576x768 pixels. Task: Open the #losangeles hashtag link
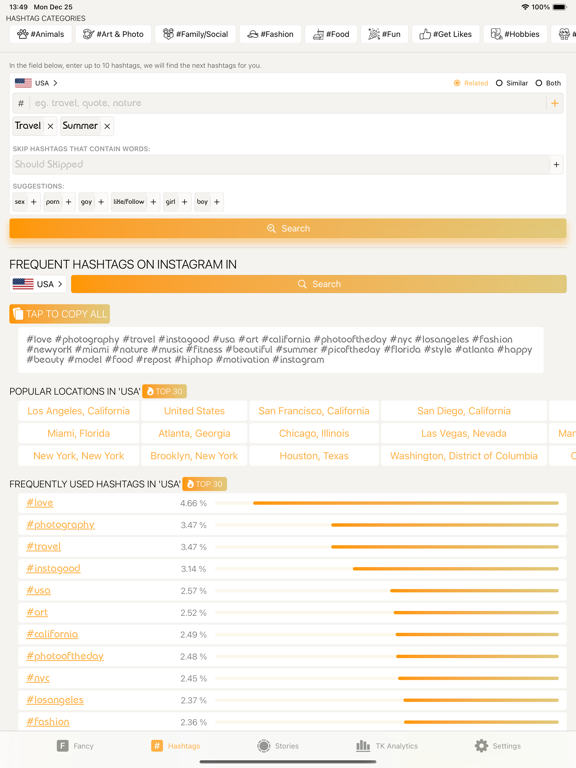55,700
